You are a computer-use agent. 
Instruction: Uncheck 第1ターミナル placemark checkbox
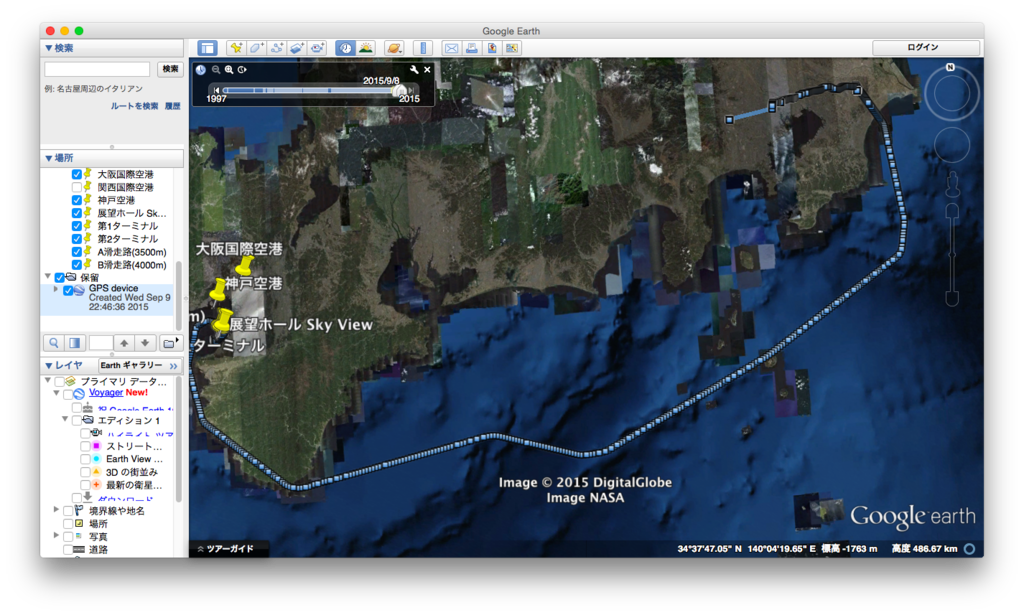pyautogui.click(x=76, y=226)
